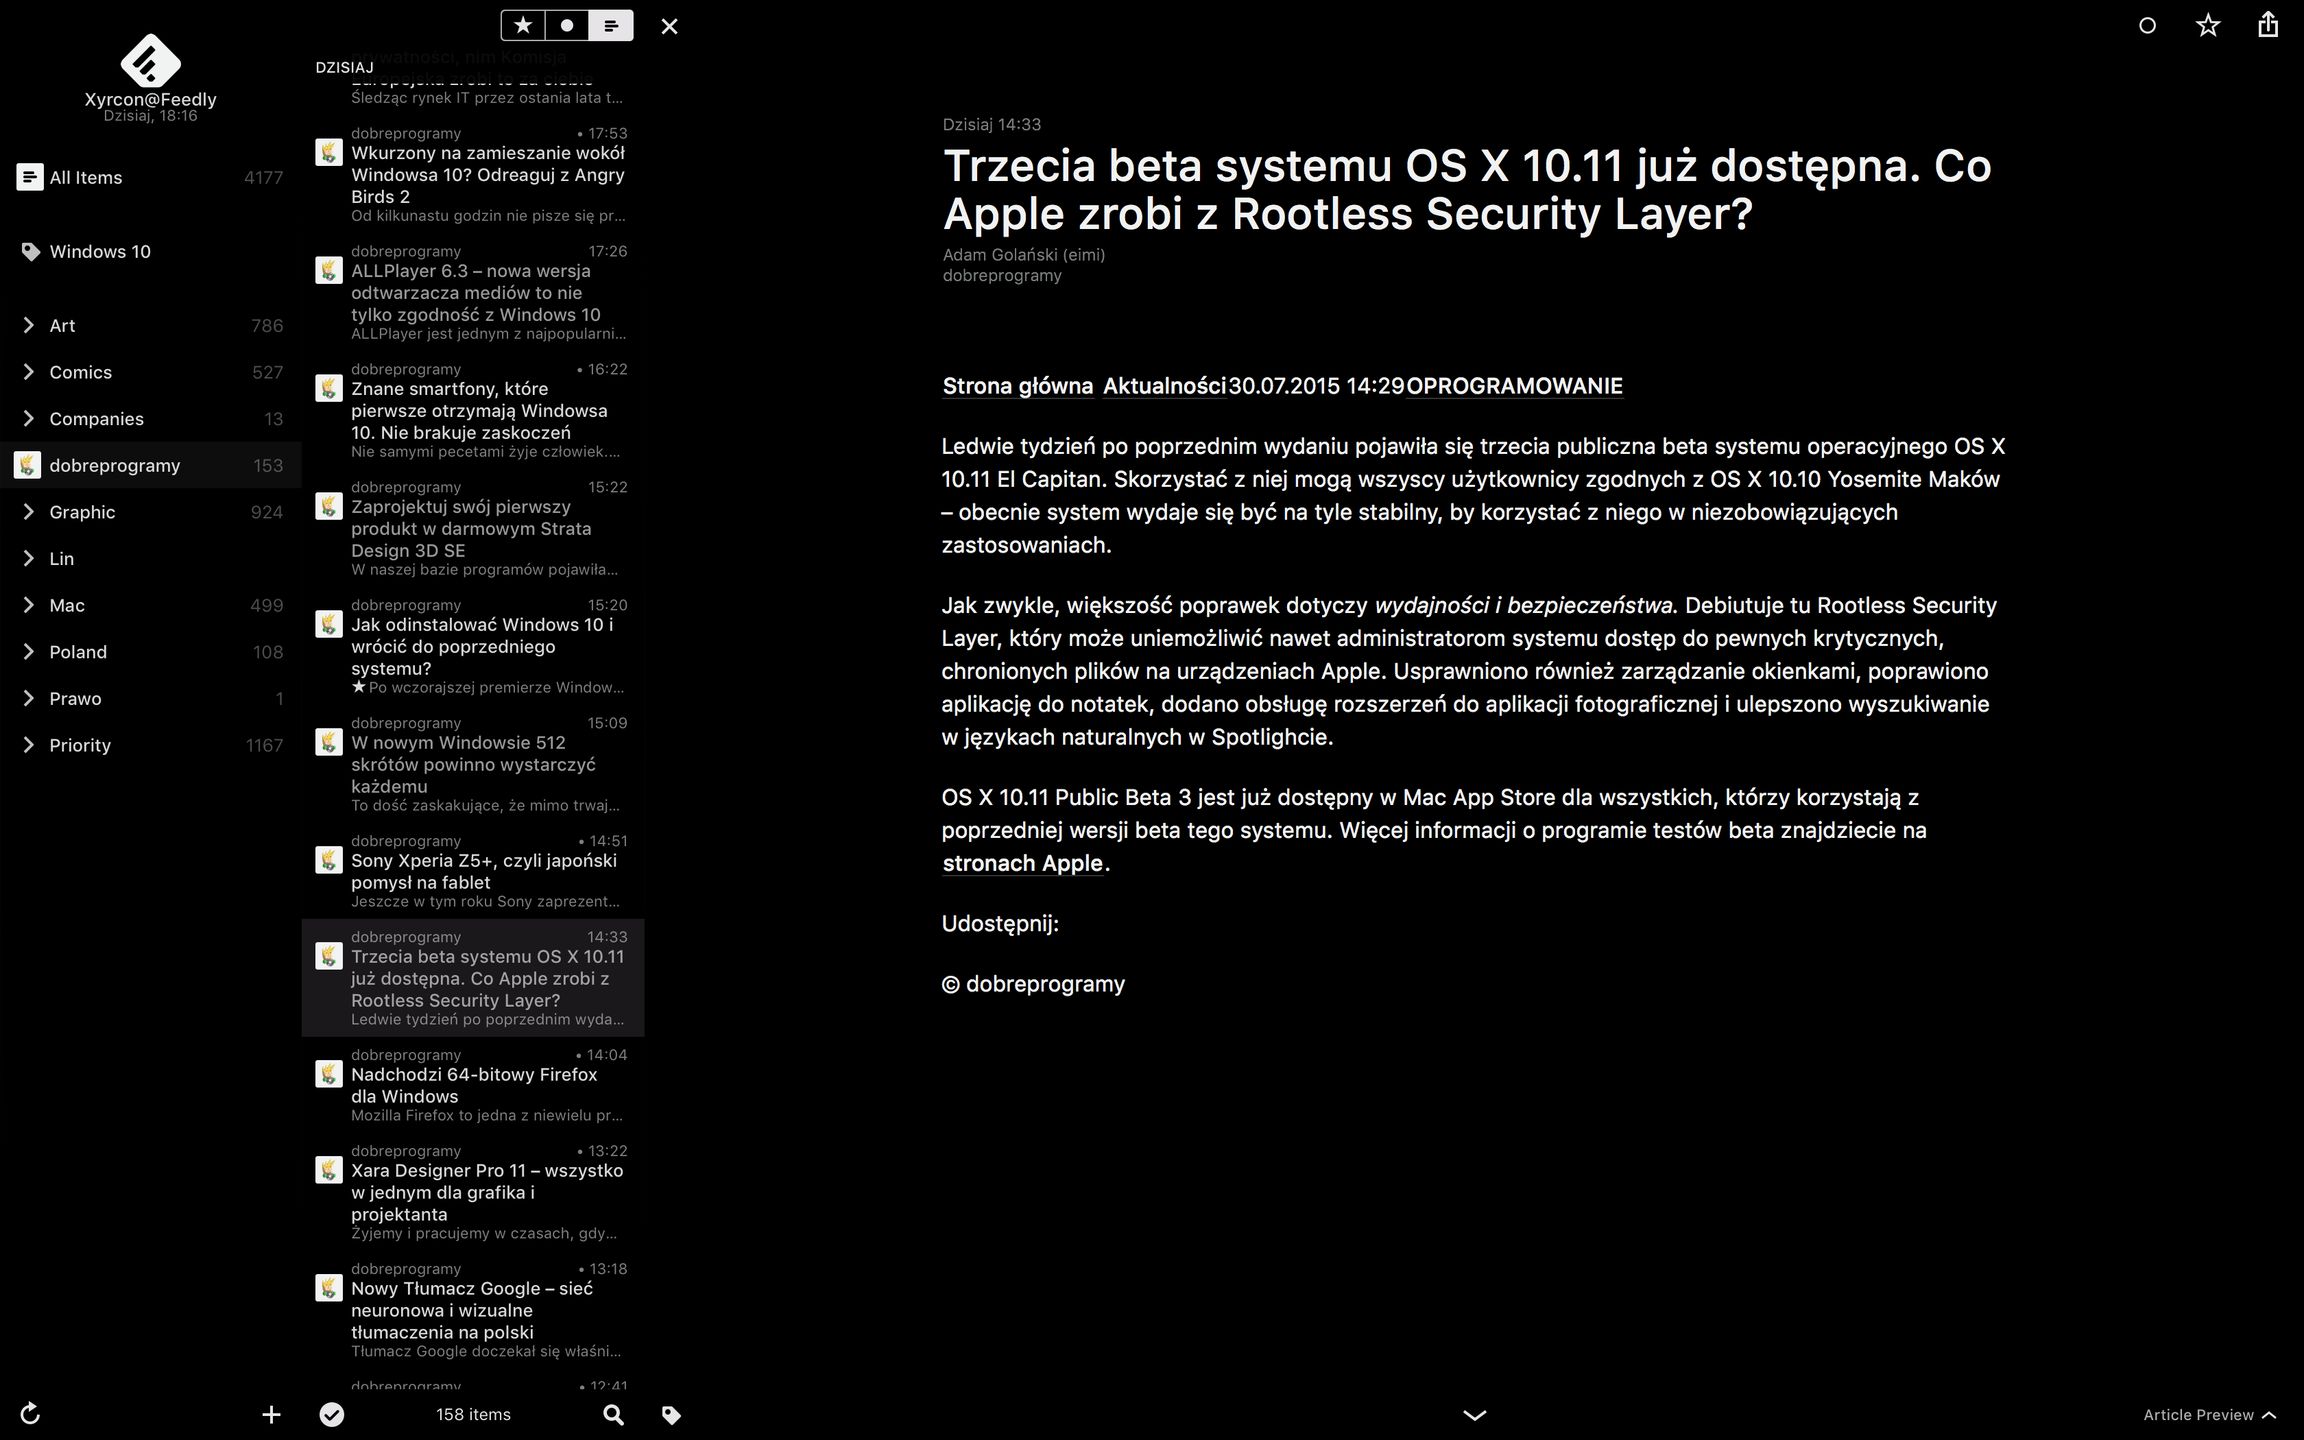
Task: Select All Items in sidebar
Action: [86, 178]
